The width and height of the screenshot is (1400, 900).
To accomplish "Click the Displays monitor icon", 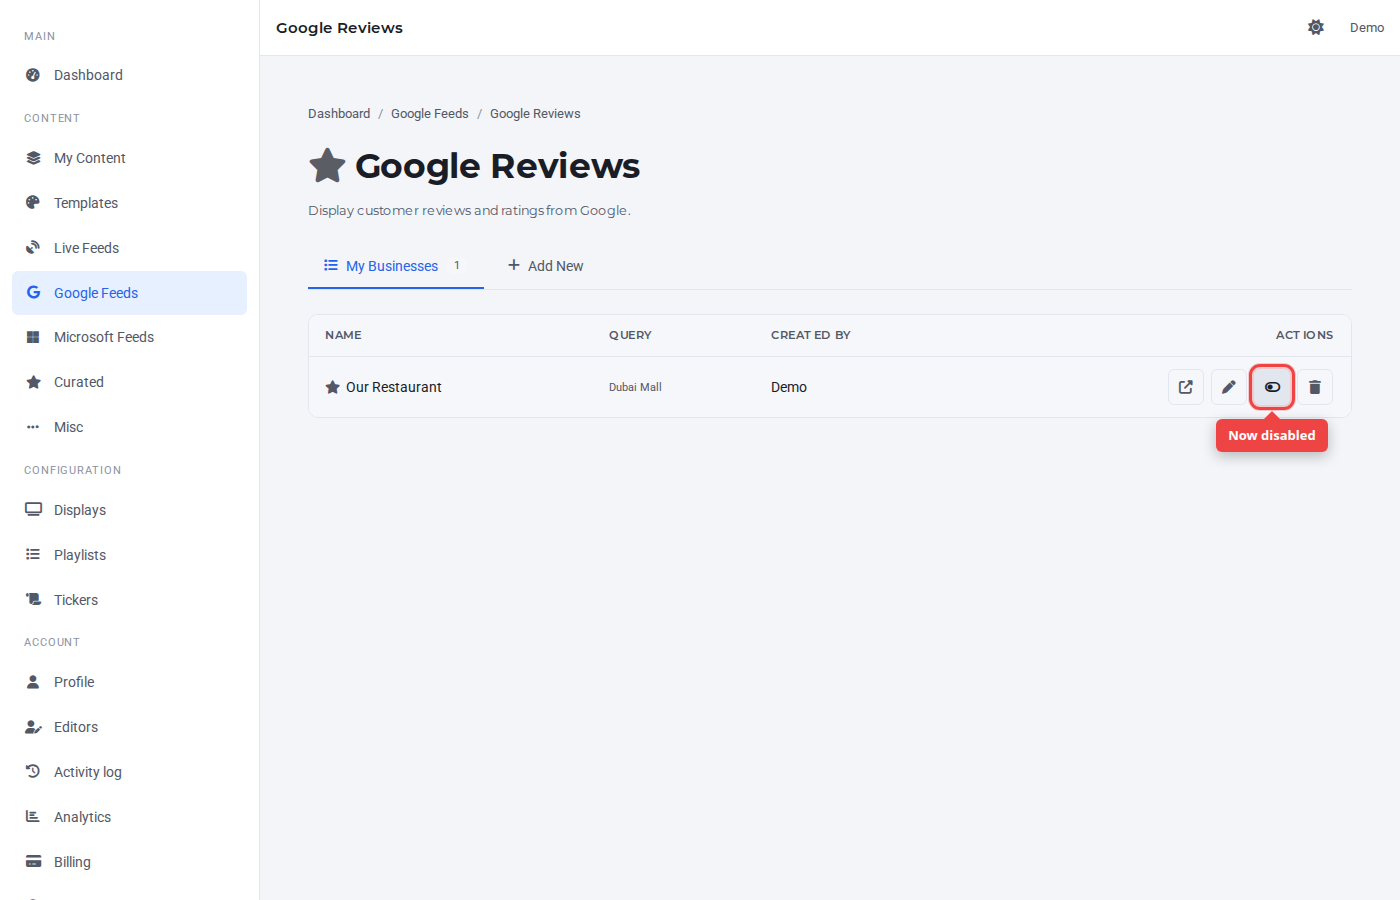I will [33, 510].
